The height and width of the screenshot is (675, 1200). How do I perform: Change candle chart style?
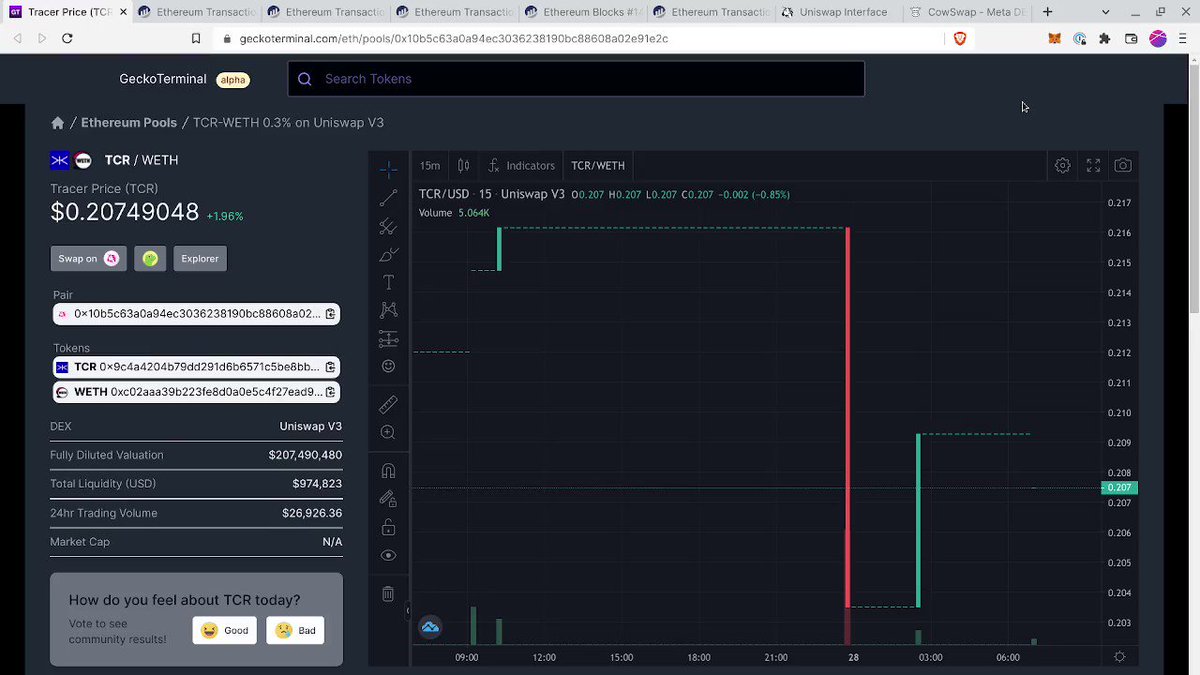462,165
